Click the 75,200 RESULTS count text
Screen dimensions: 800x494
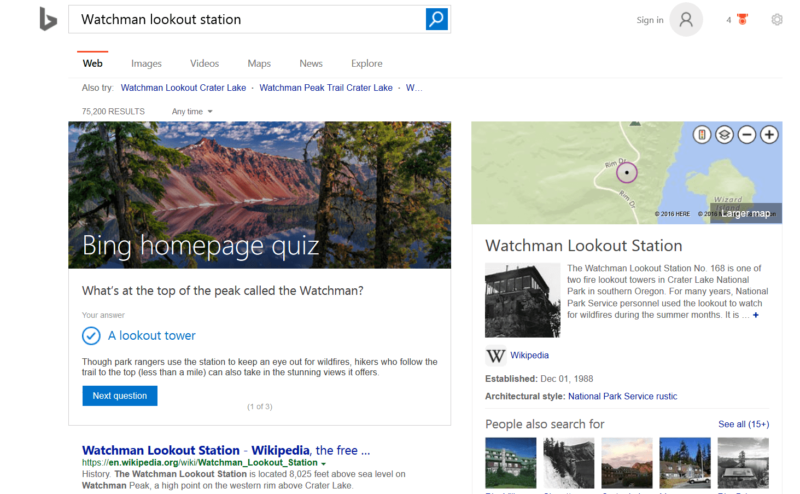(113, 111)
